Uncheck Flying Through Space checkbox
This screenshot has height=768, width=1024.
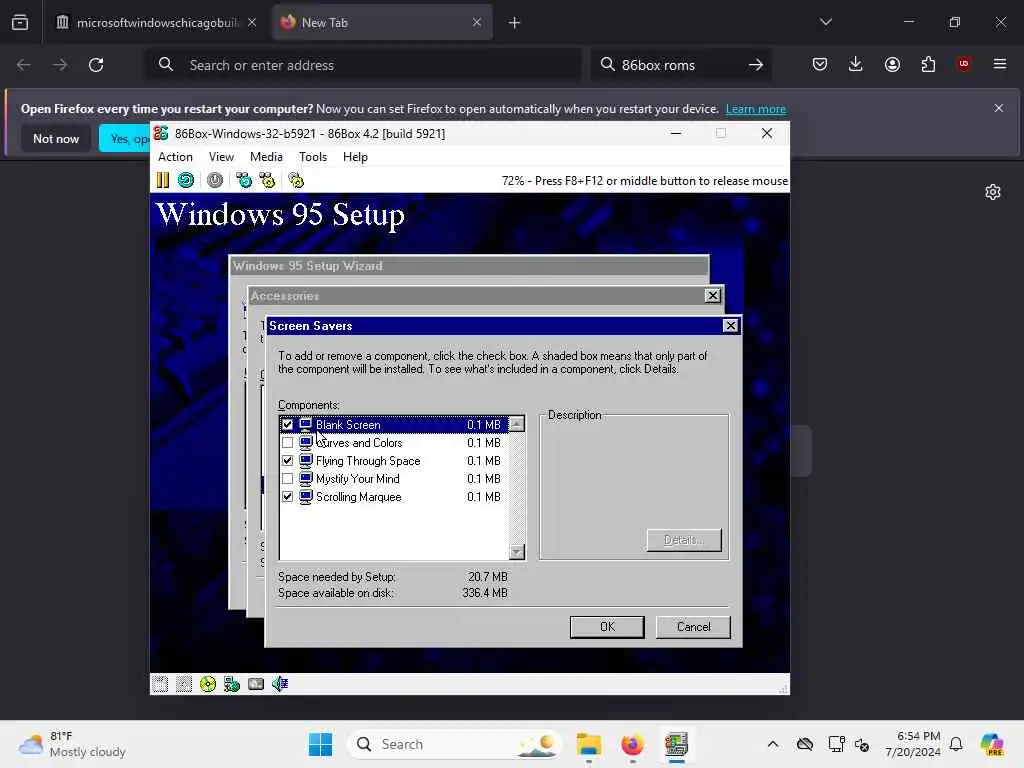point(287,460)
